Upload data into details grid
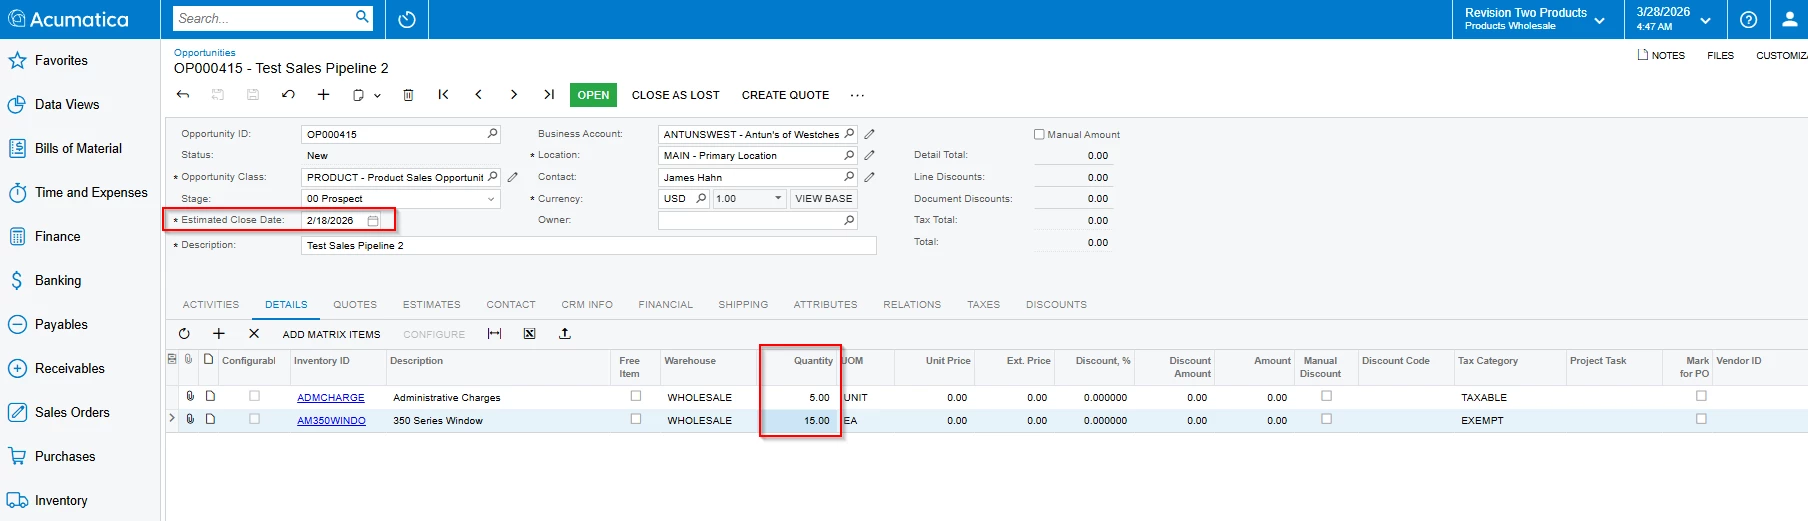The image size is (1808, 521). [x=565, y=334]
